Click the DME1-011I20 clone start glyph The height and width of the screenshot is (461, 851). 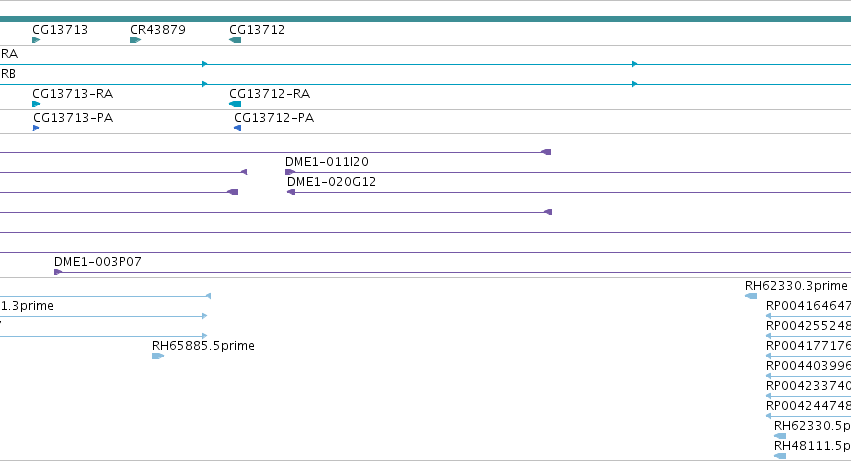(290, 172)
